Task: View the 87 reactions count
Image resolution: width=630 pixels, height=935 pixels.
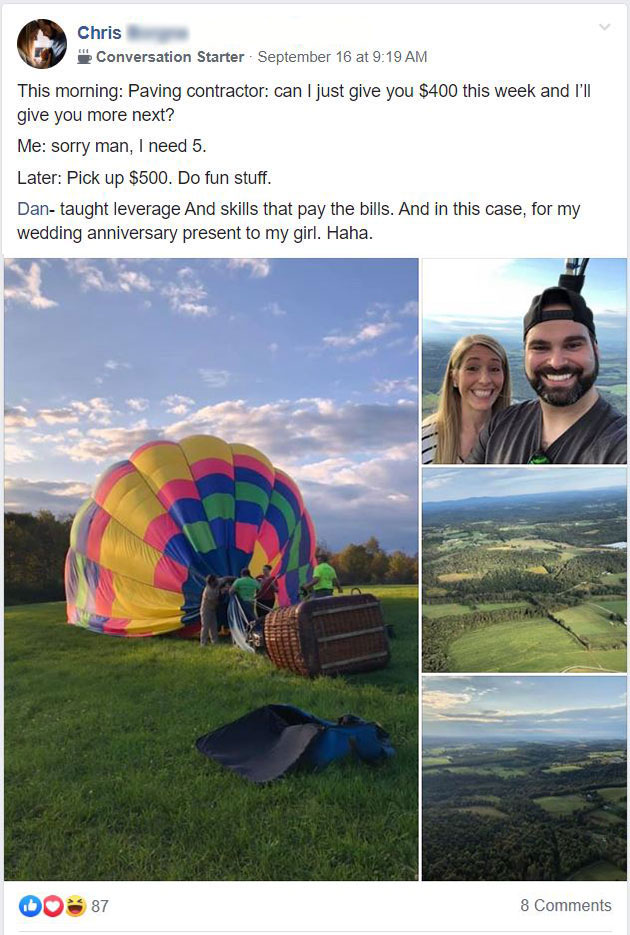Action: point(100,906)
